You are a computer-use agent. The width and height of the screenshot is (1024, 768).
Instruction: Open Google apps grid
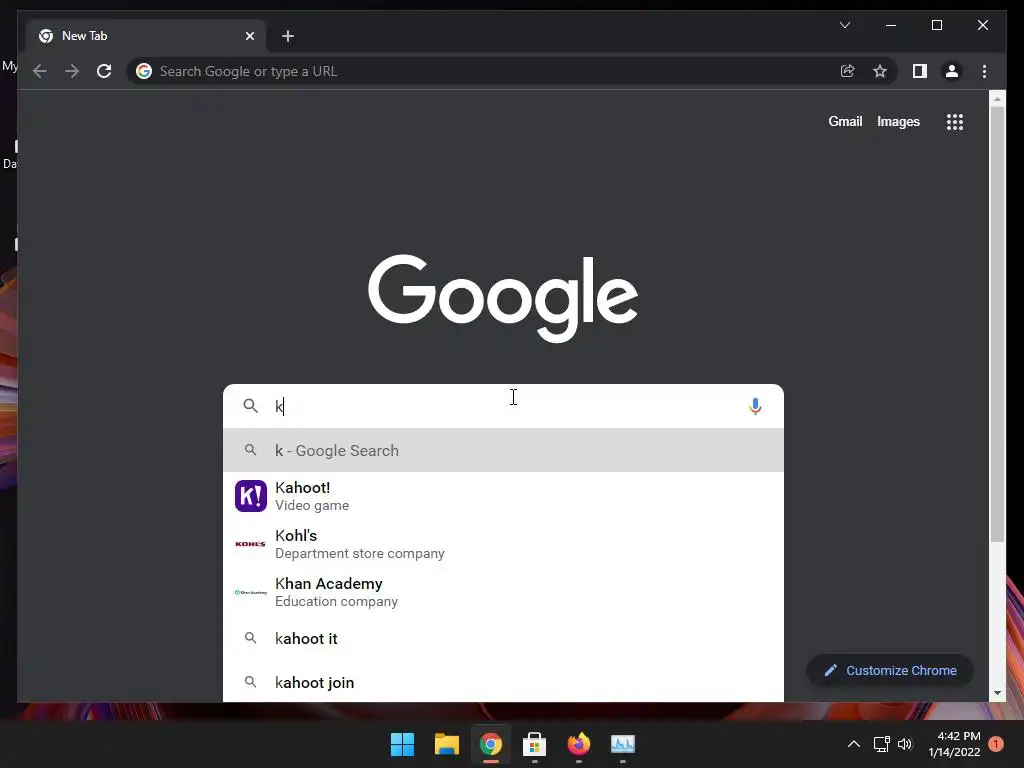955,121
